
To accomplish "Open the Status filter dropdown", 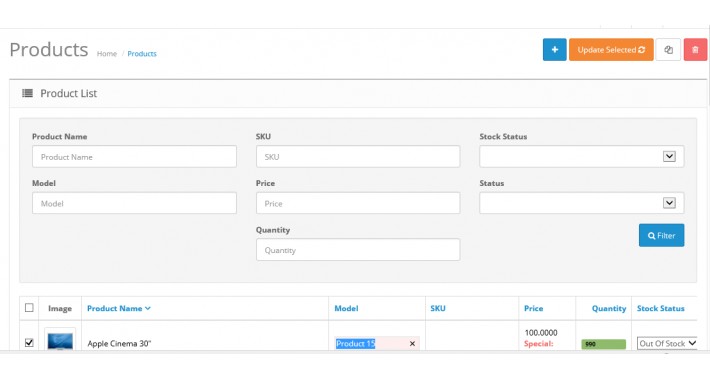I will coord(581,203).
